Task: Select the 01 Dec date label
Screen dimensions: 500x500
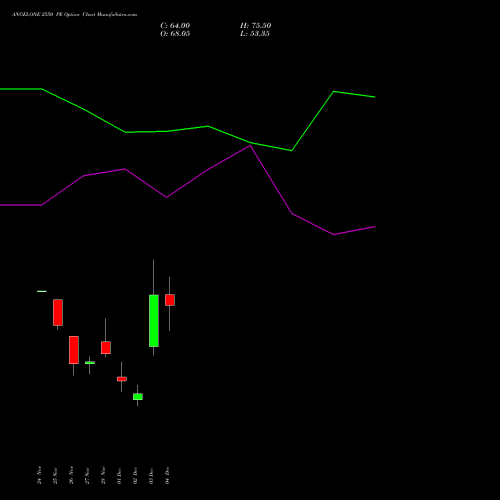Action: [x=119, y=475]
